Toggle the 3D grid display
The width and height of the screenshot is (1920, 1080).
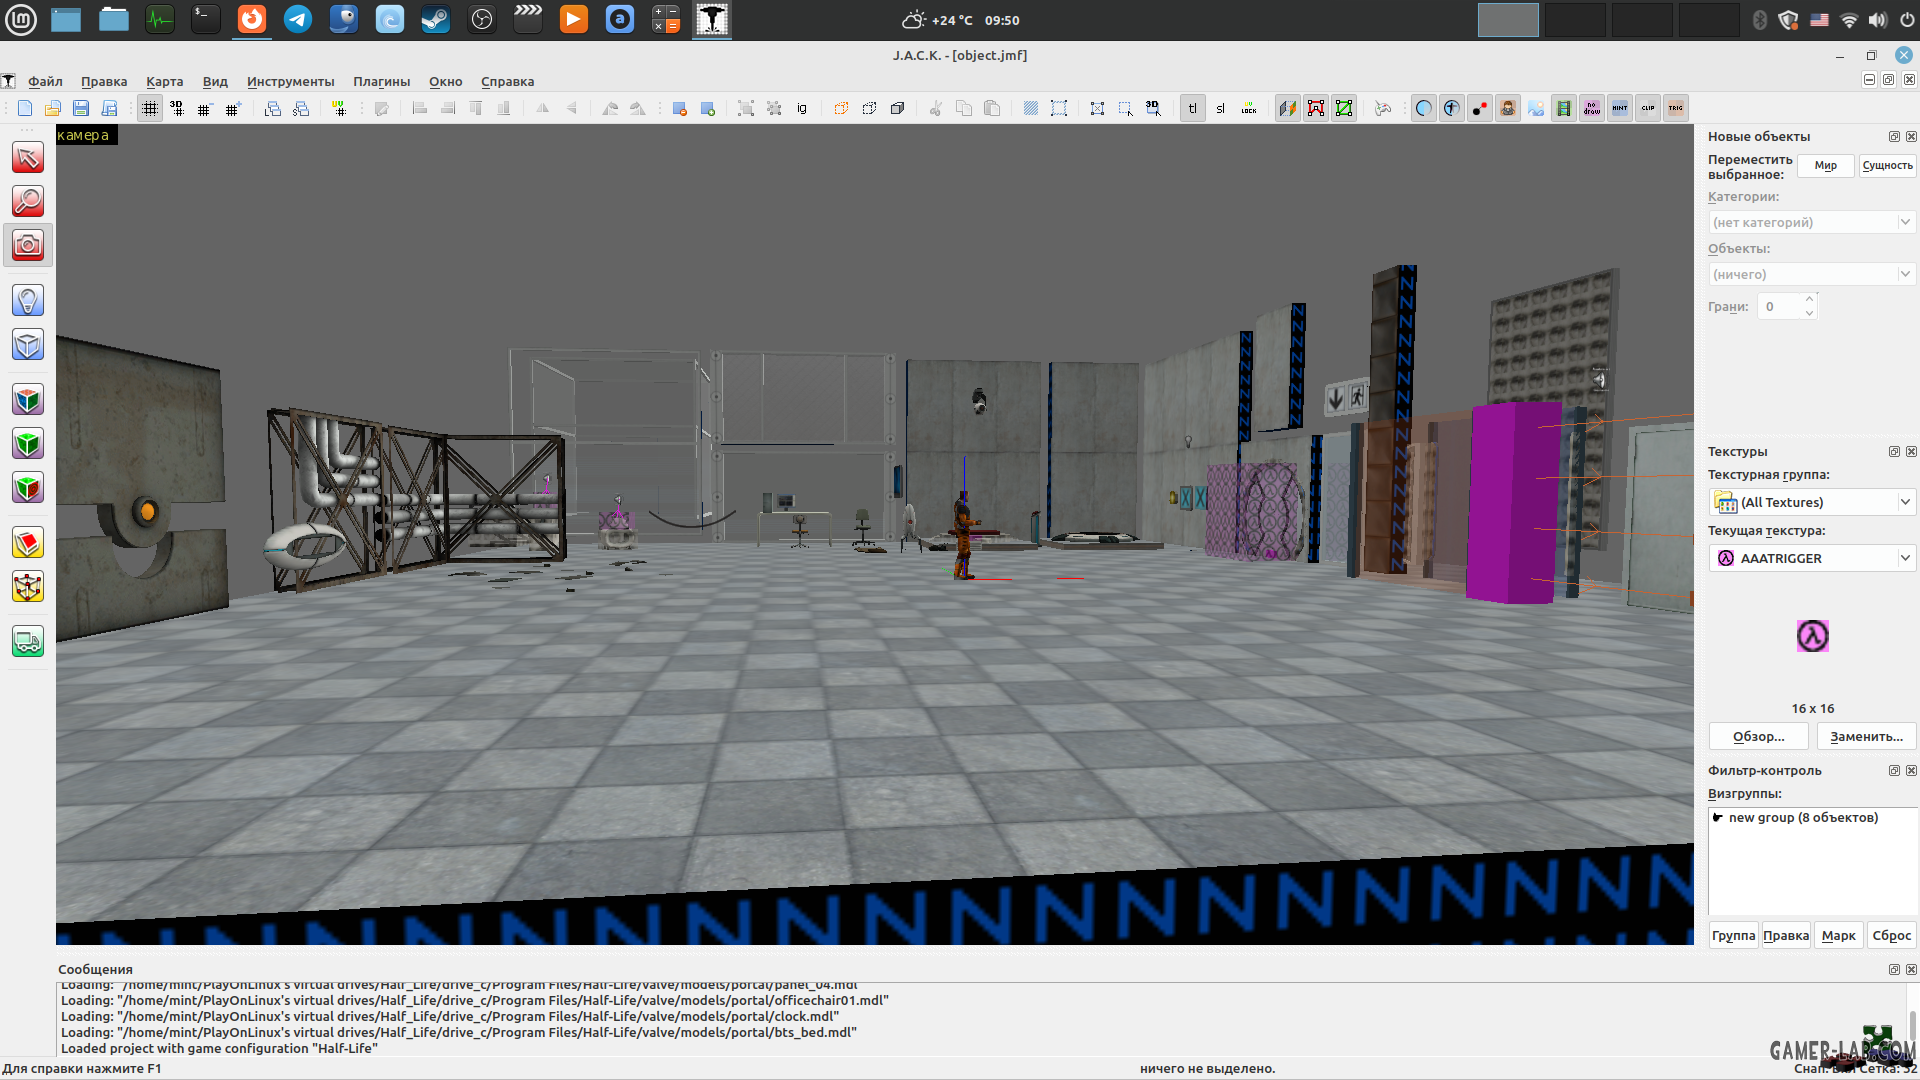(x=177, y=109)
